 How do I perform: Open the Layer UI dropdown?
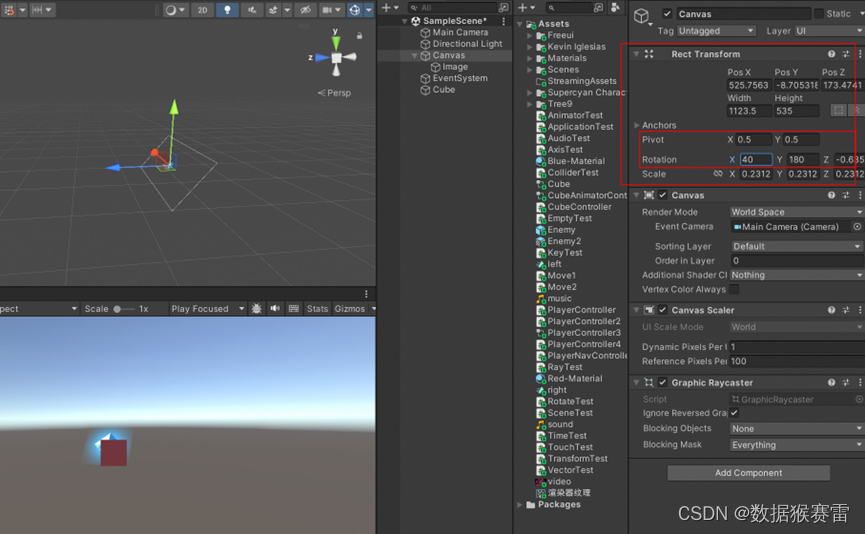(x=829, y=31)
